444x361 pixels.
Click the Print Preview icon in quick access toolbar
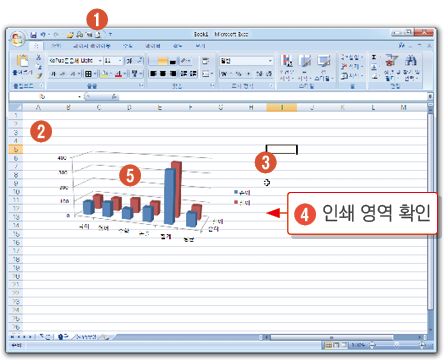click(x=98, y=34)
